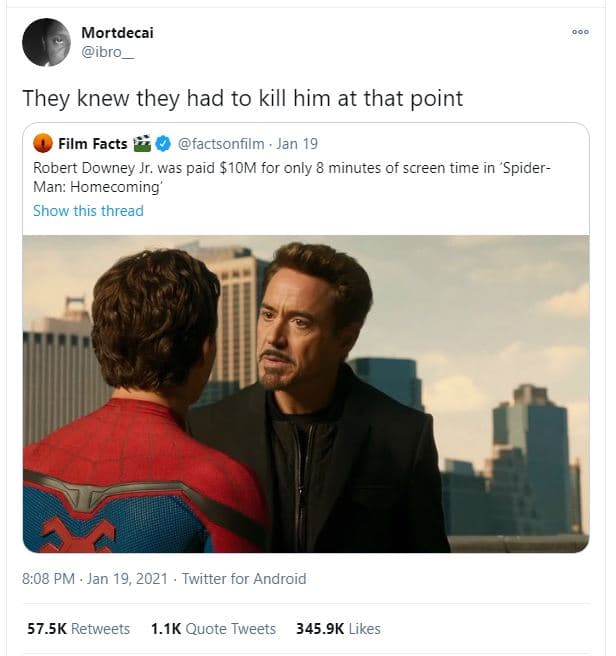This screenshot has height=656, width=616.
Task: Click the tweet text "They knew they had to kill him"
Action: 243,98
